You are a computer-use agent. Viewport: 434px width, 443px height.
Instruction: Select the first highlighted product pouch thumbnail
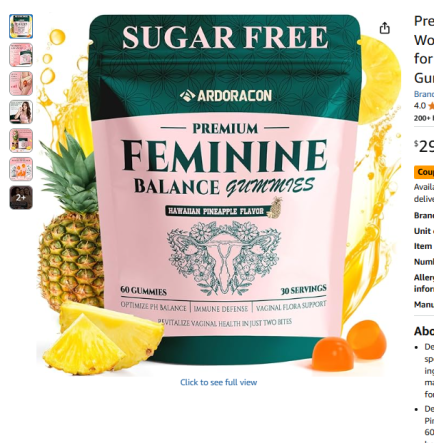tap(21, 26)
